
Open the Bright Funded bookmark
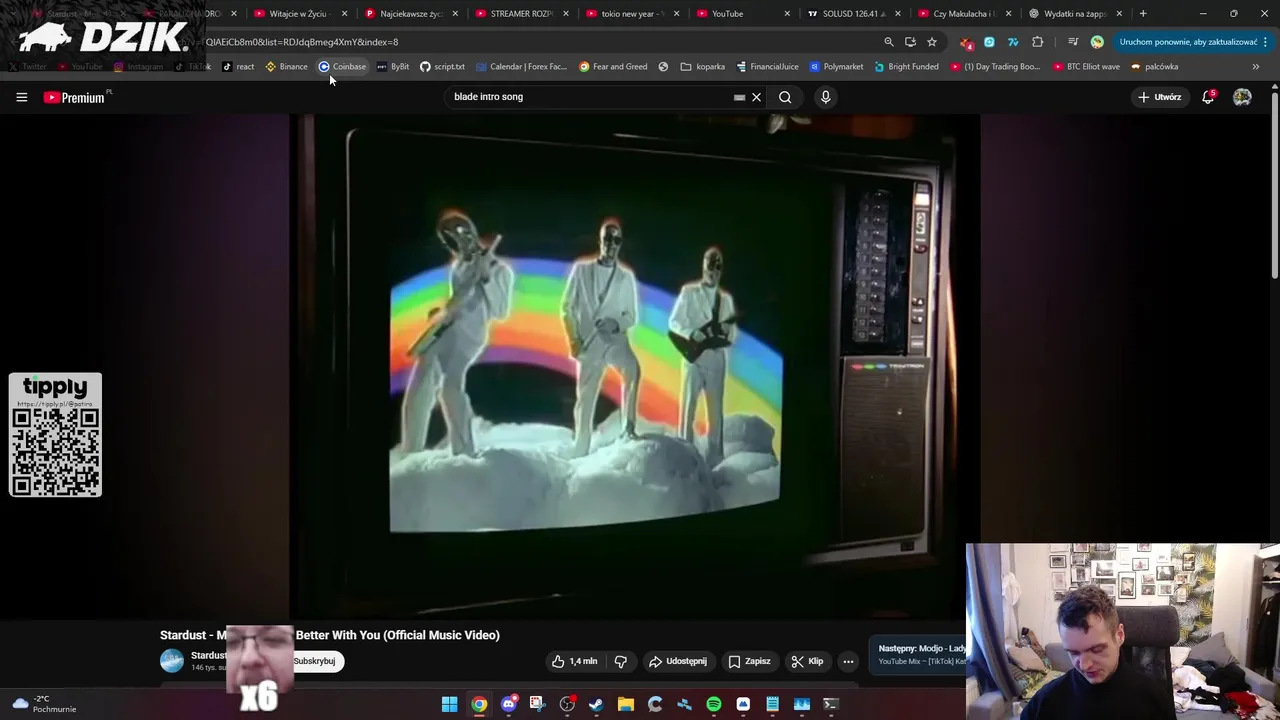pyautogui.click(x=906, y=67)
